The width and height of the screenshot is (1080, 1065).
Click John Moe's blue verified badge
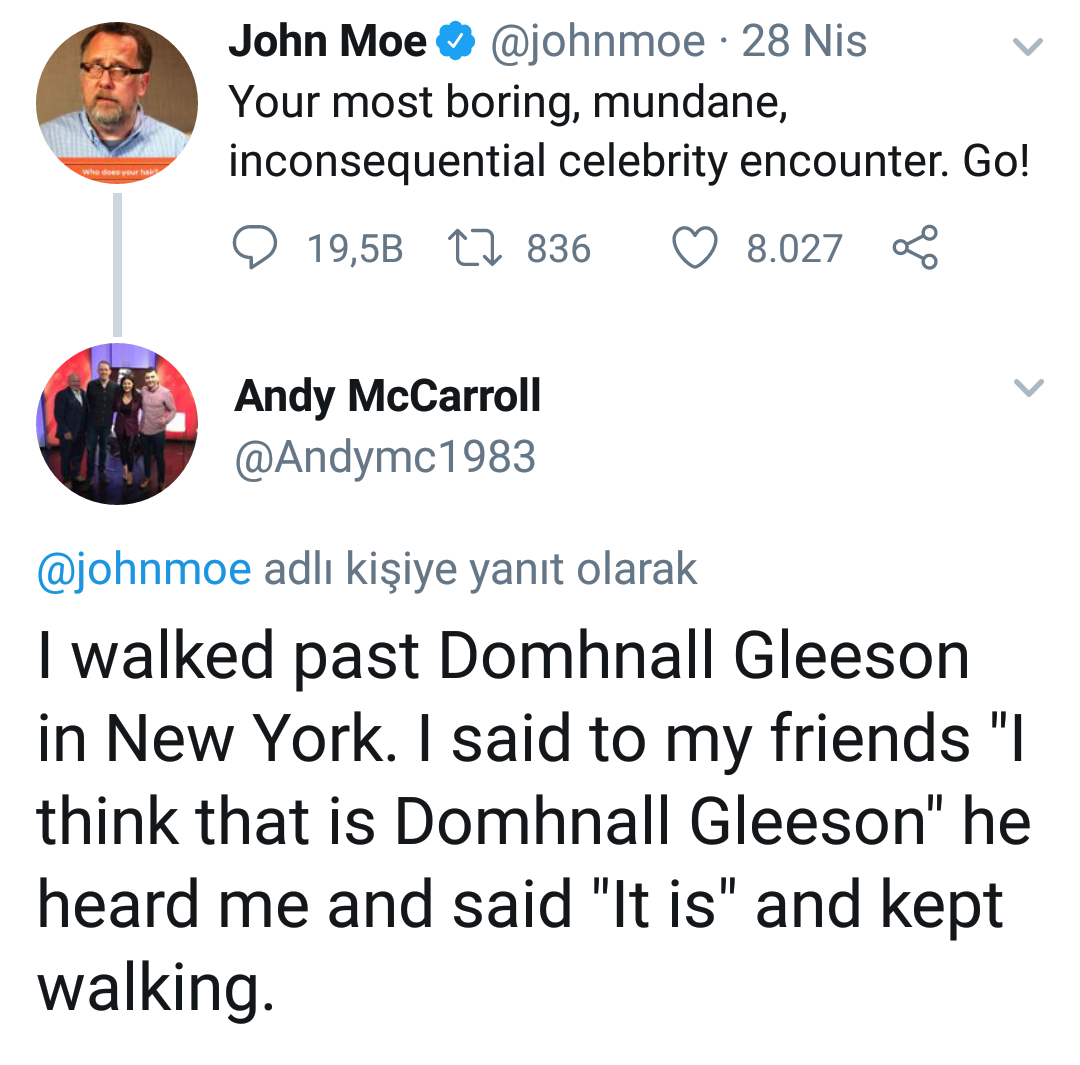[x=457, y=41]
